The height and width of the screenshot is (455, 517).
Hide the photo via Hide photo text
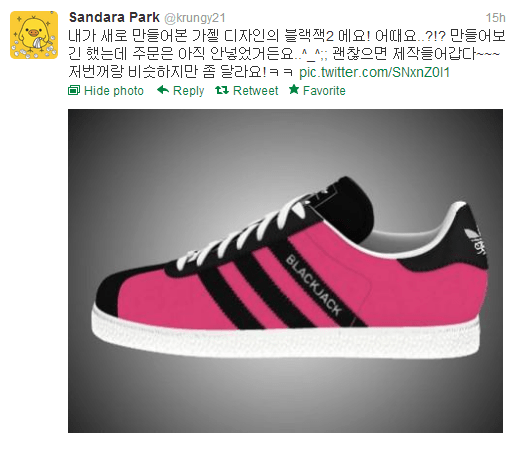click(114, 91)
